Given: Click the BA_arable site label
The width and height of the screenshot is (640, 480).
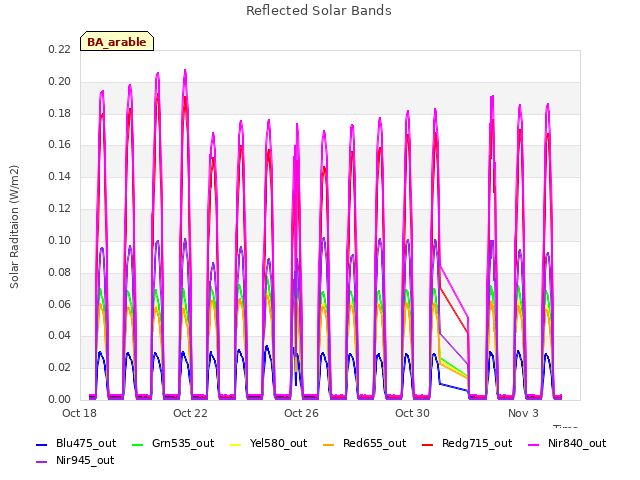Looking at the screenshot, I should point(117,42).
